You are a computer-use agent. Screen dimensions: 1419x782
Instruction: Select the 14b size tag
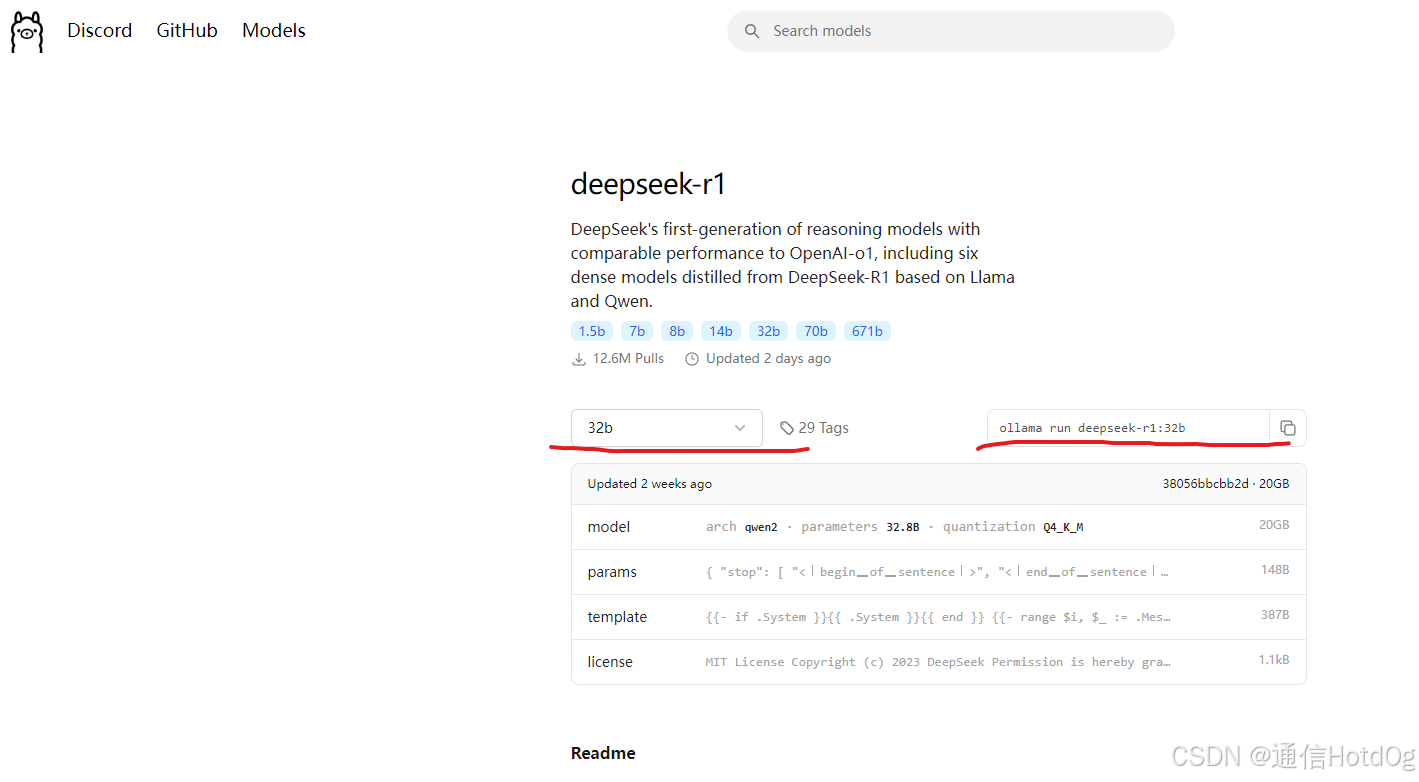(721, 331)
